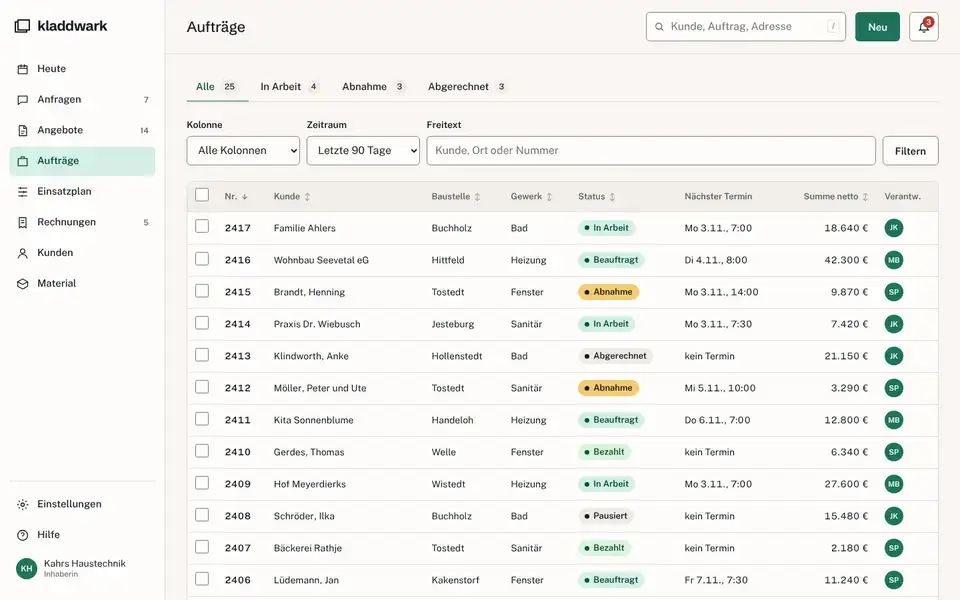Tick the checkbox for order 2412
Viewport: 960px width, 600px height.
click(x=202, y=386)
